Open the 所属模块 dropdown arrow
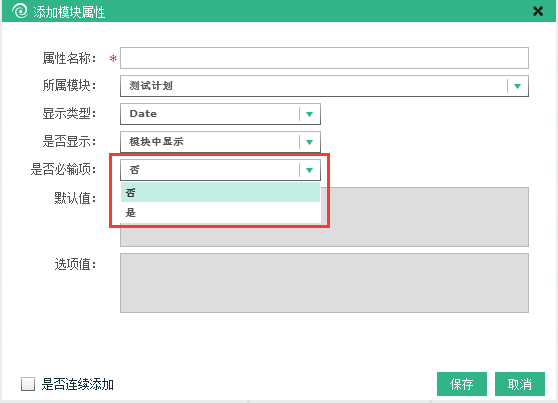The width and height of the screenshot is (558, 403). coord(517,86)
